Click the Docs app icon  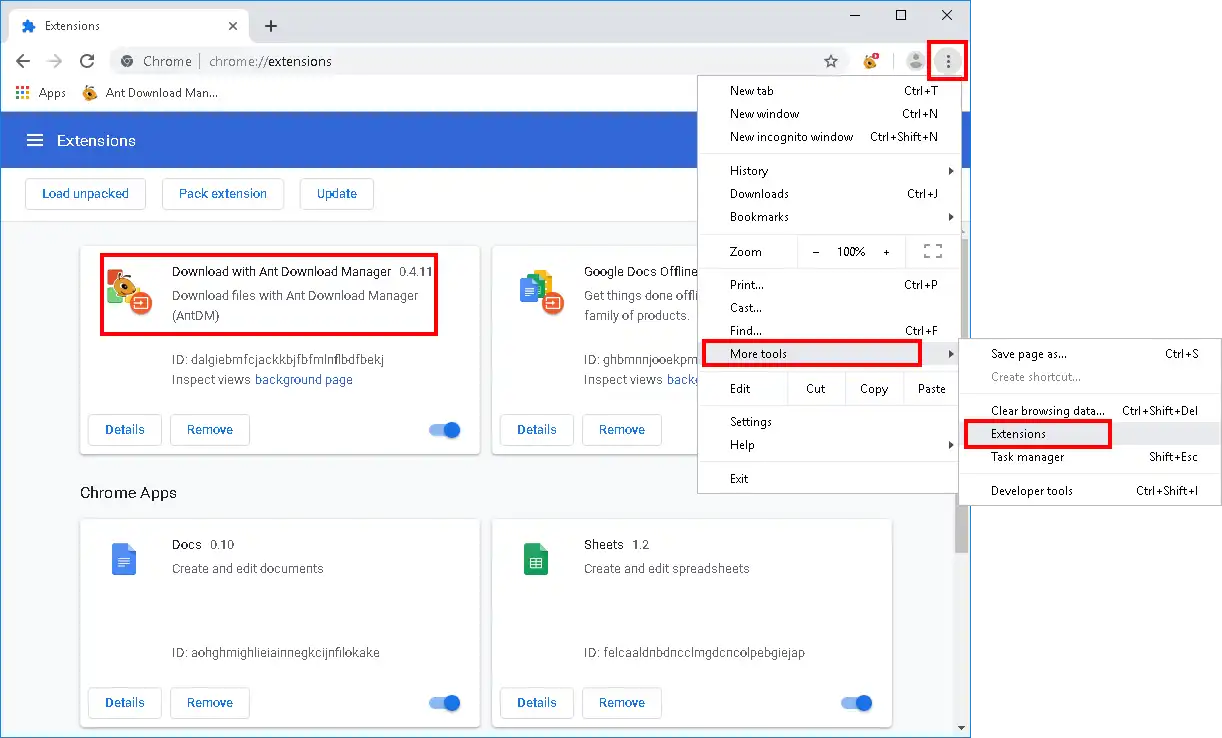123,558
